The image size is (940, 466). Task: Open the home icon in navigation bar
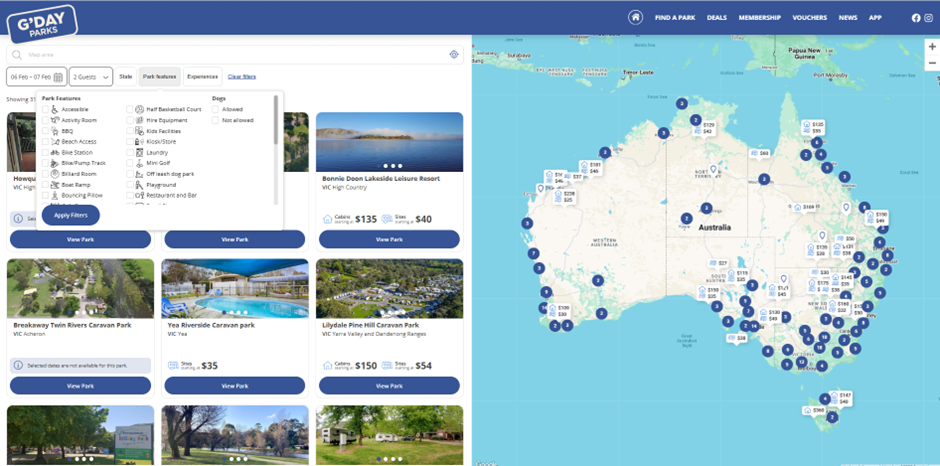pos(635,17)
